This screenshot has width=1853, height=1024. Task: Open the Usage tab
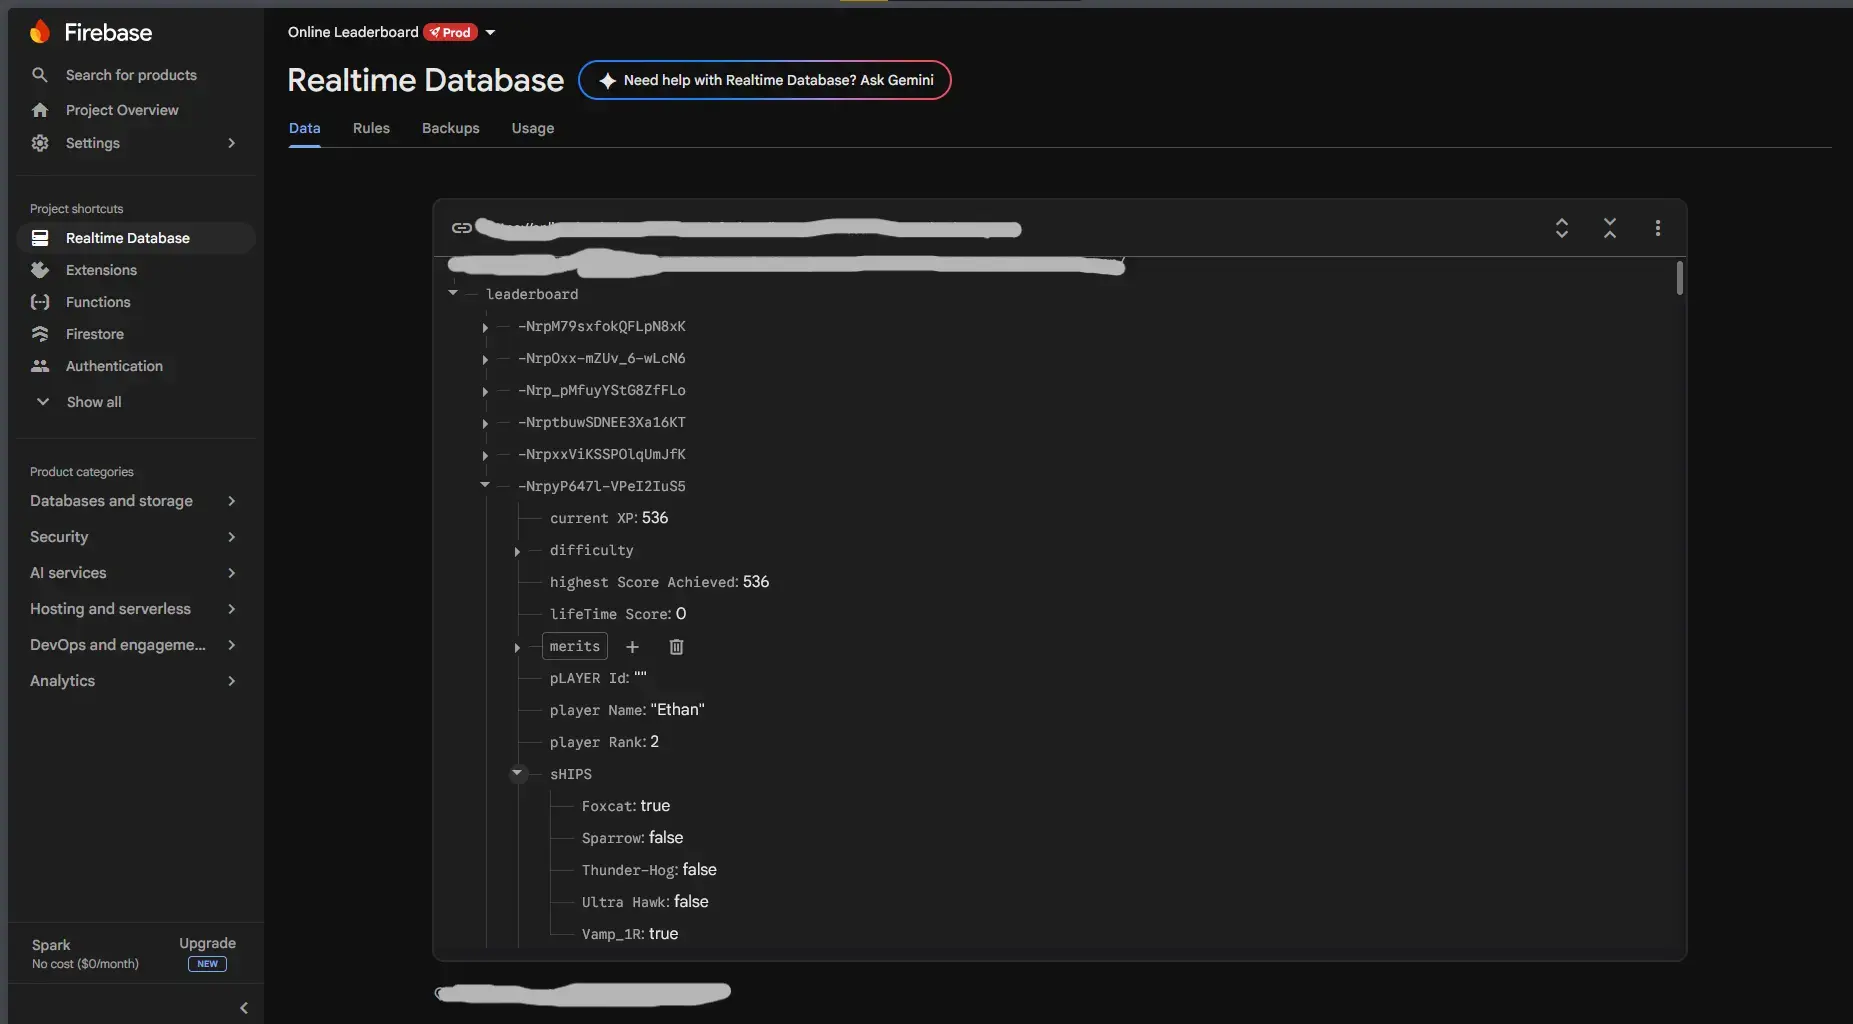tap(532, 128)
